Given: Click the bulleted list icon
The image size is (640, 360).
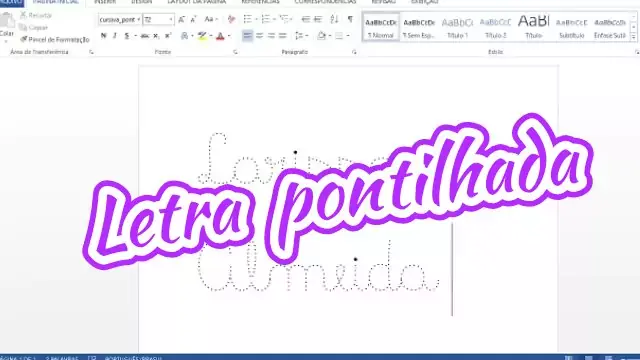Looking at the screenshot, I should click(247, 19).
